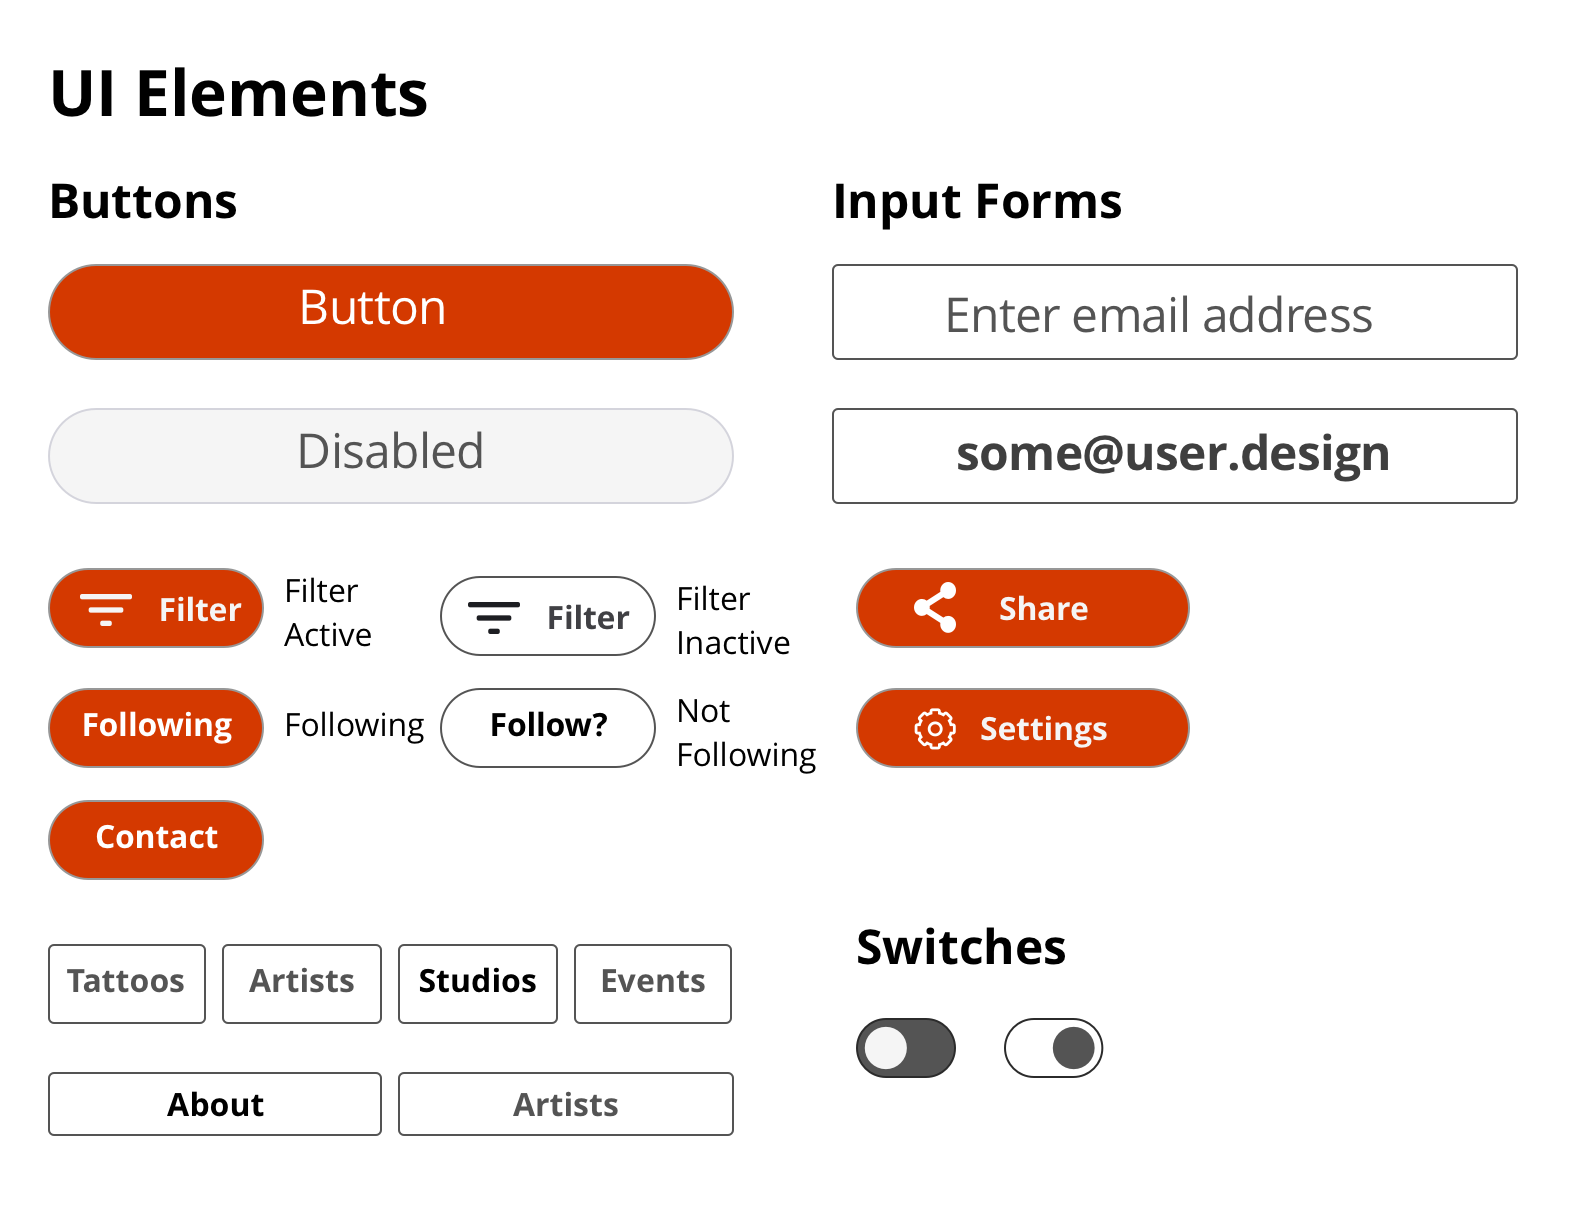Click the share icon in Share button
This screenshot has width=1584, height=1224.
tap(935, 608)
